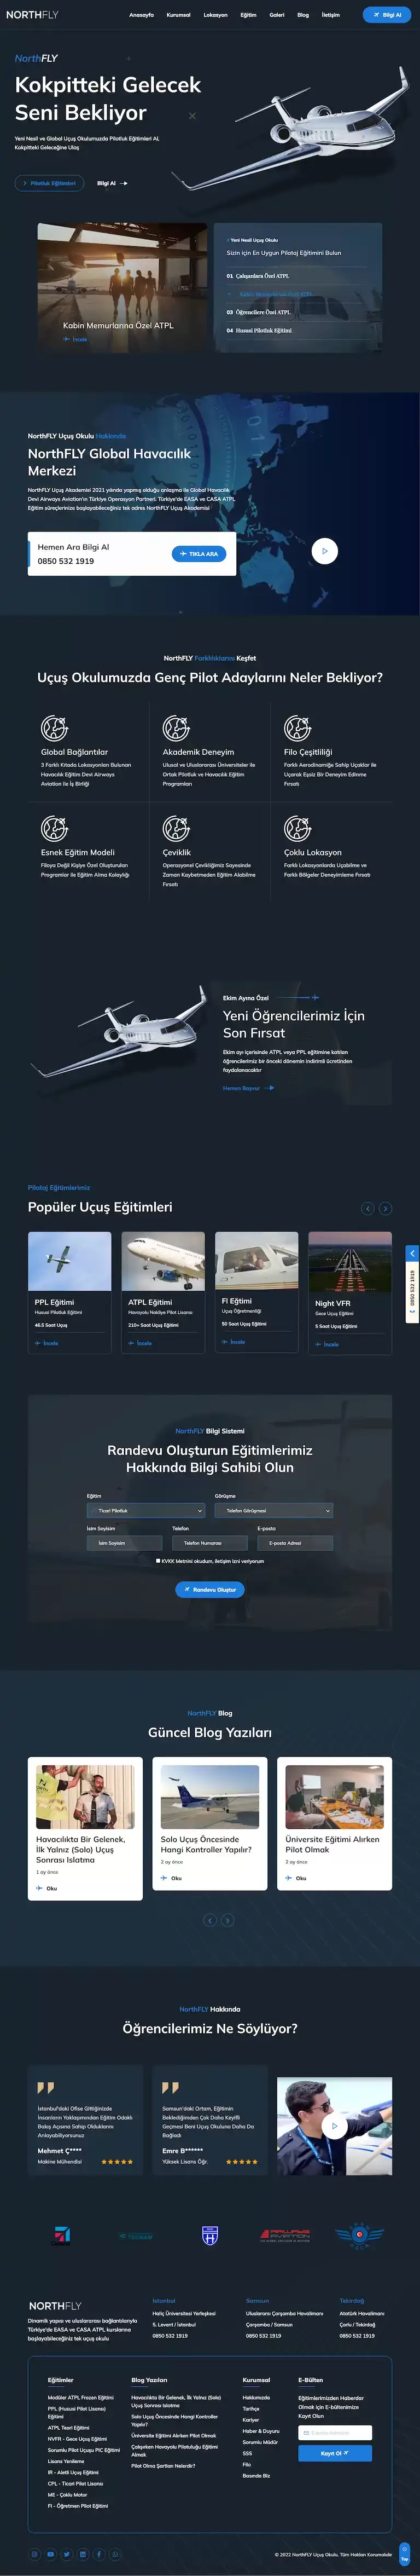Open the Instagram footer icon
The image size is (420, 2576).
click(34, 2554)
